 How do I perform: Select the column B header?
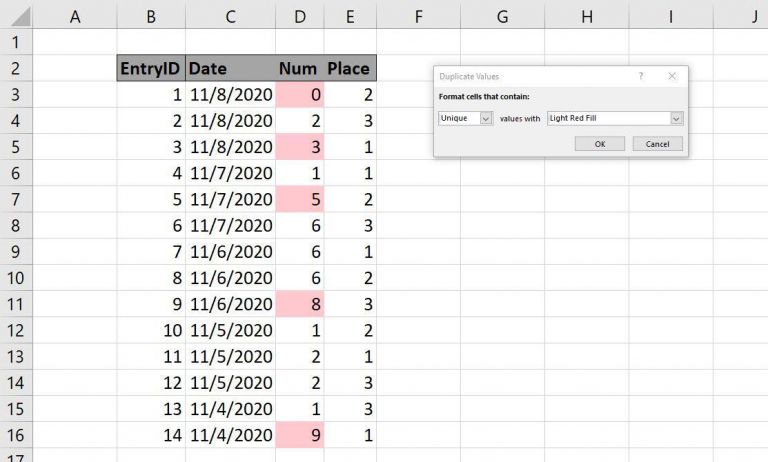[150, 17]
